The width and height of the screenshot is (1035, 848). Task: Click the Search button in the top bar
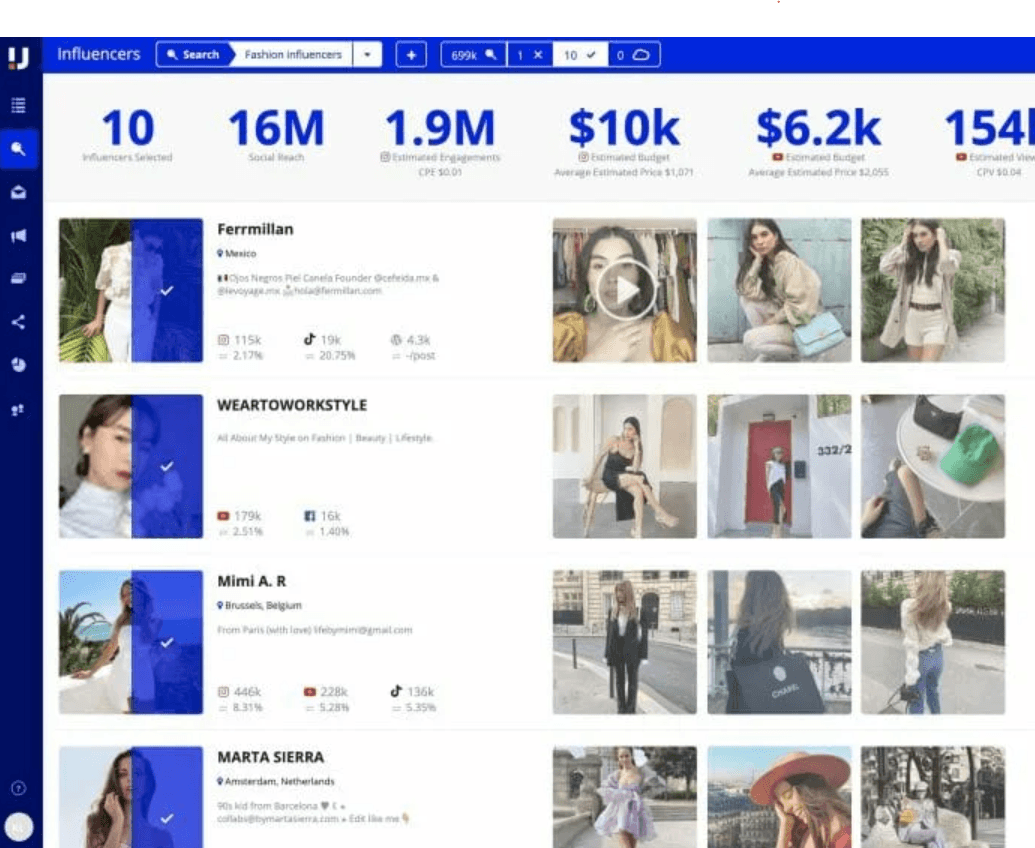(193, 55)
